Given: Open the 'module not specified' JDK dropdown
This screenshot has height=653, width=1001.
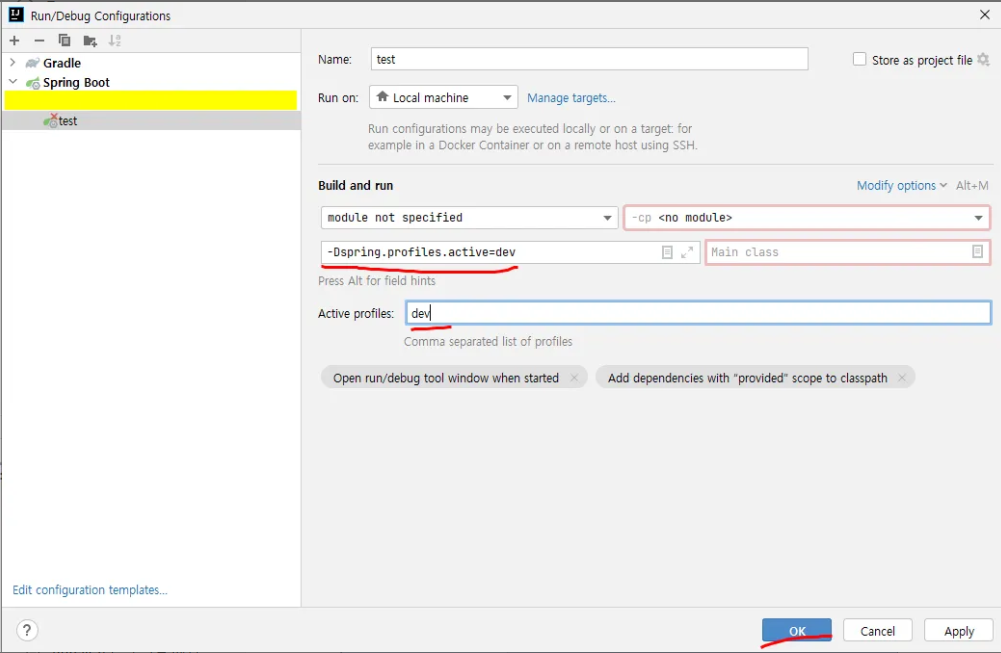Looking at the screenshot, I should point(469,218).
